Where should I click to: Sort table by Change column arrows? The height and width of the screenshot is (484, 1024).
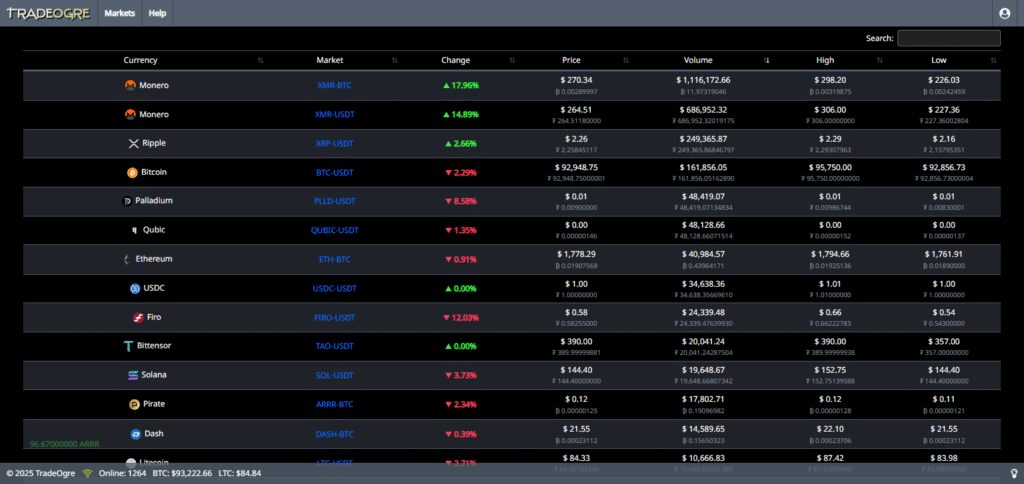click(512, 60)
